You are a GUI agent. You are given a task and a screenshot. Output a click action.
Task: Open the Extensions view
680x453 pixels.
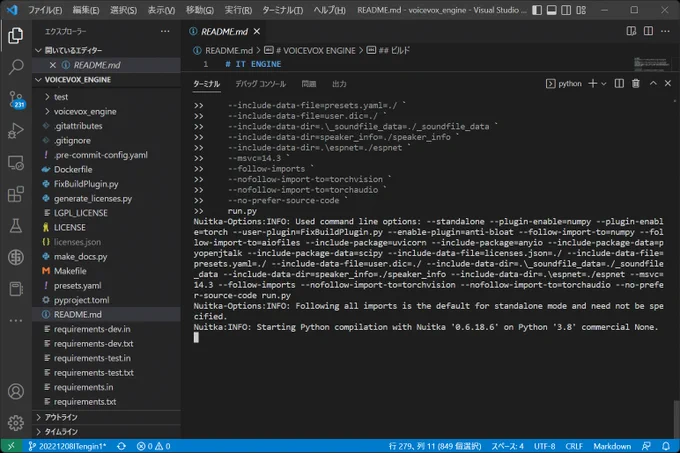point(16,194)
